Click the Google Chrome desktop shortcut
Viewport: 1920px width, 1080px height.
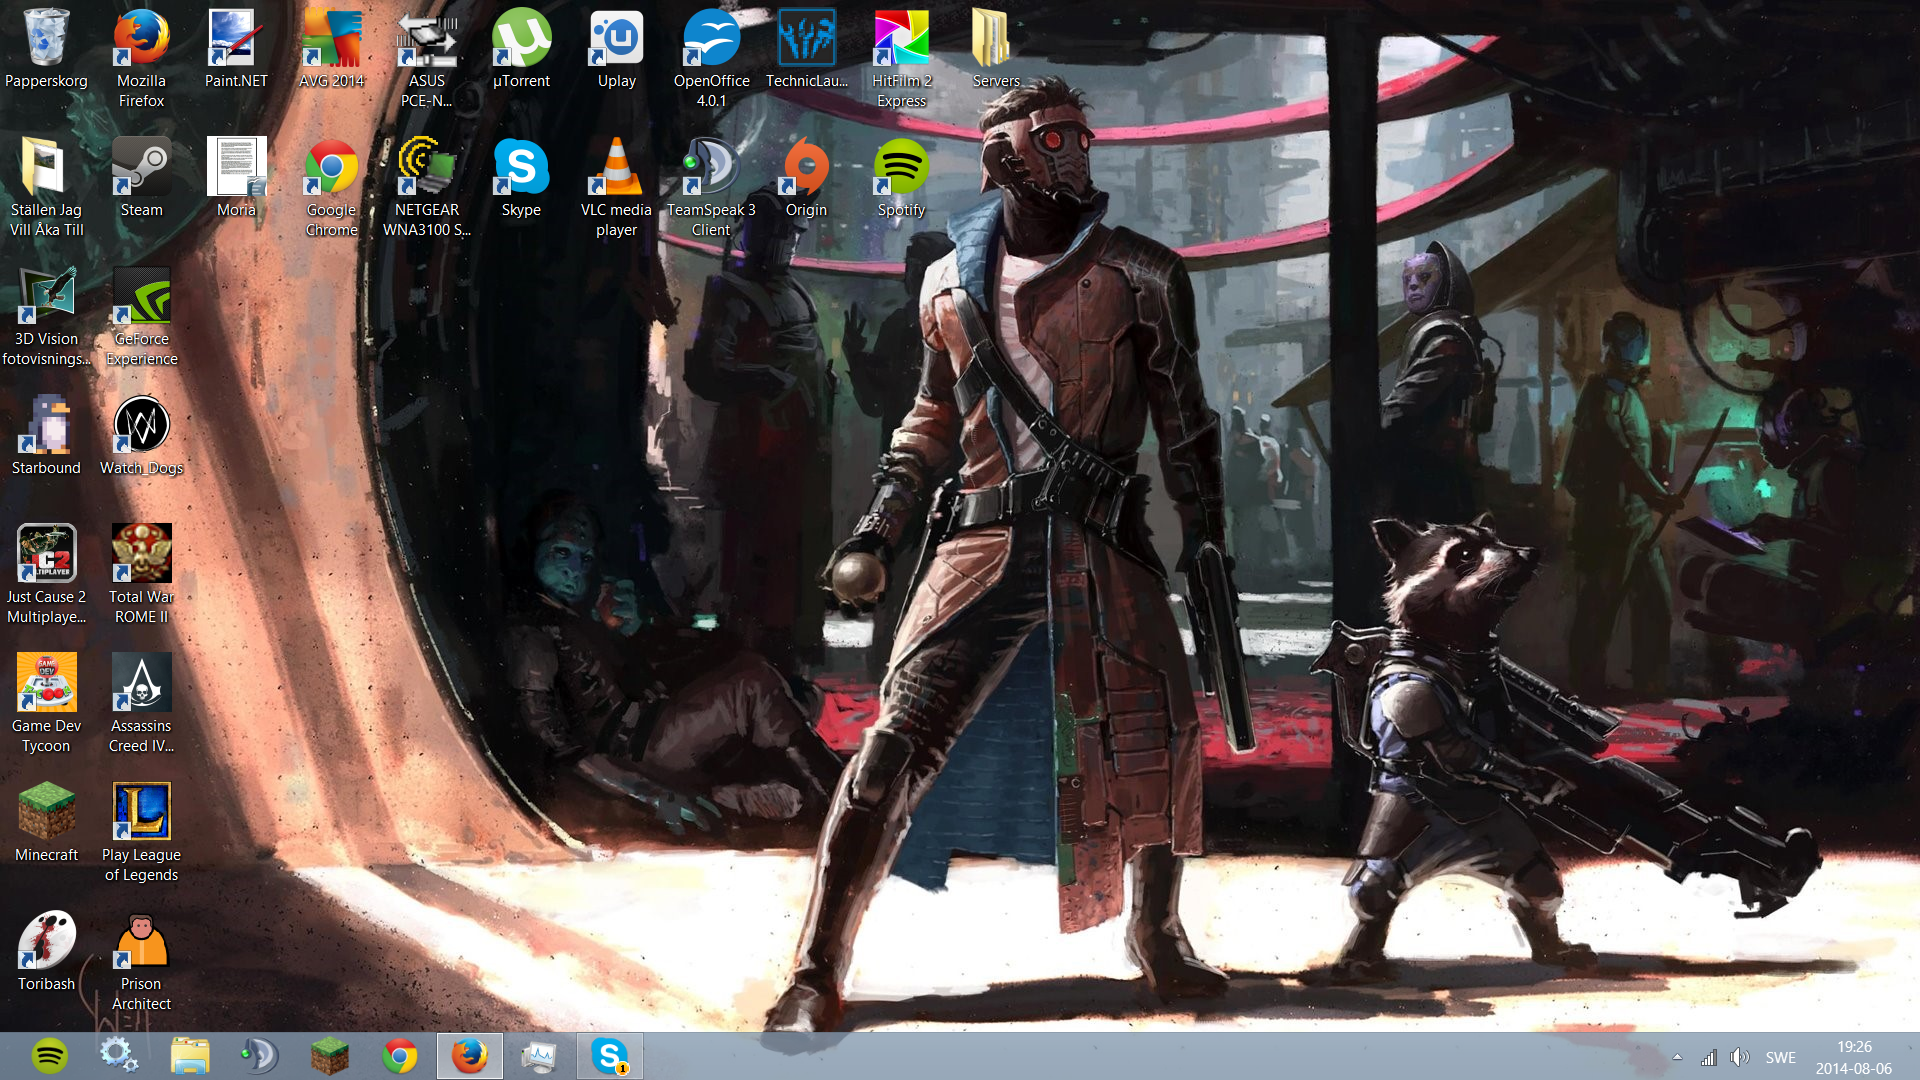click(331, 187)
